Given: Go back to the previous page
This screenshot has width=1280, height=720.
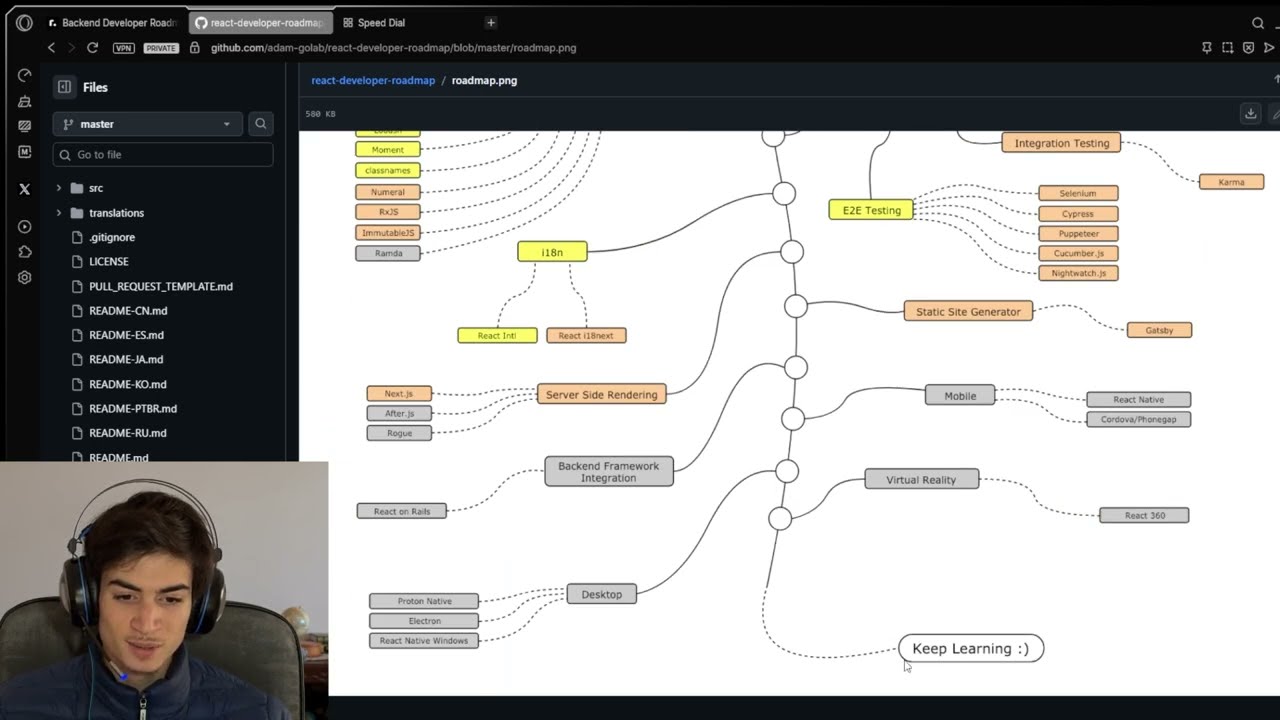Looking at the screenshot, I should coord(52,47).
